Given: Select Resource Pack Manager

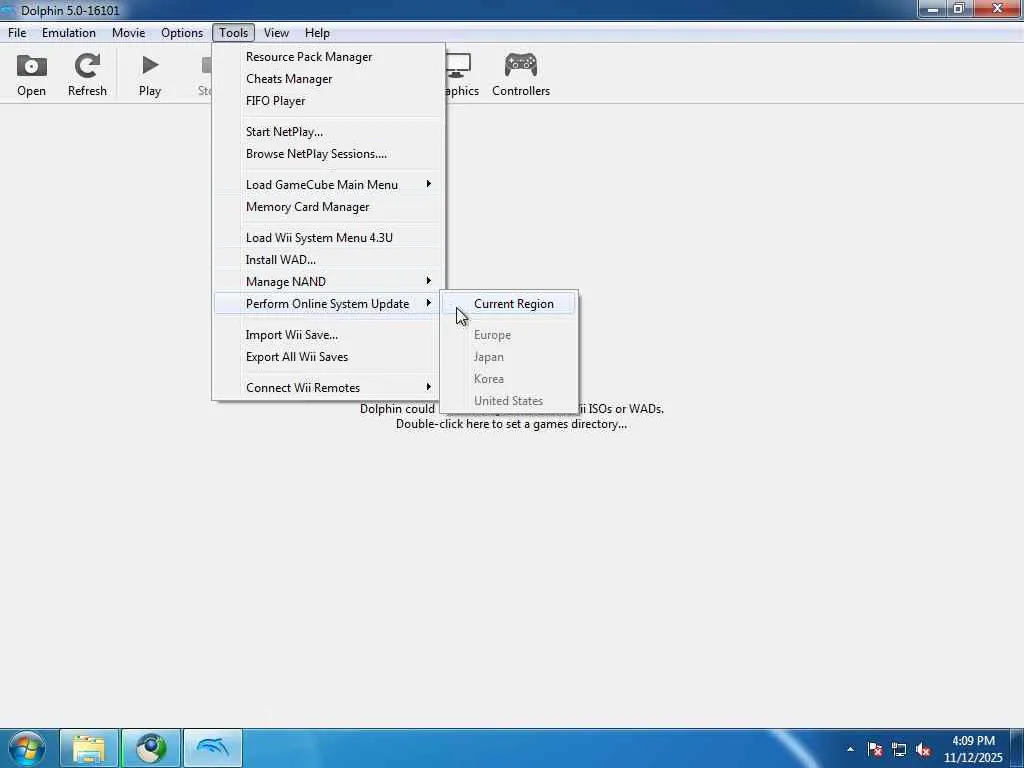Looking at the screenshot, I should [328, 57].
